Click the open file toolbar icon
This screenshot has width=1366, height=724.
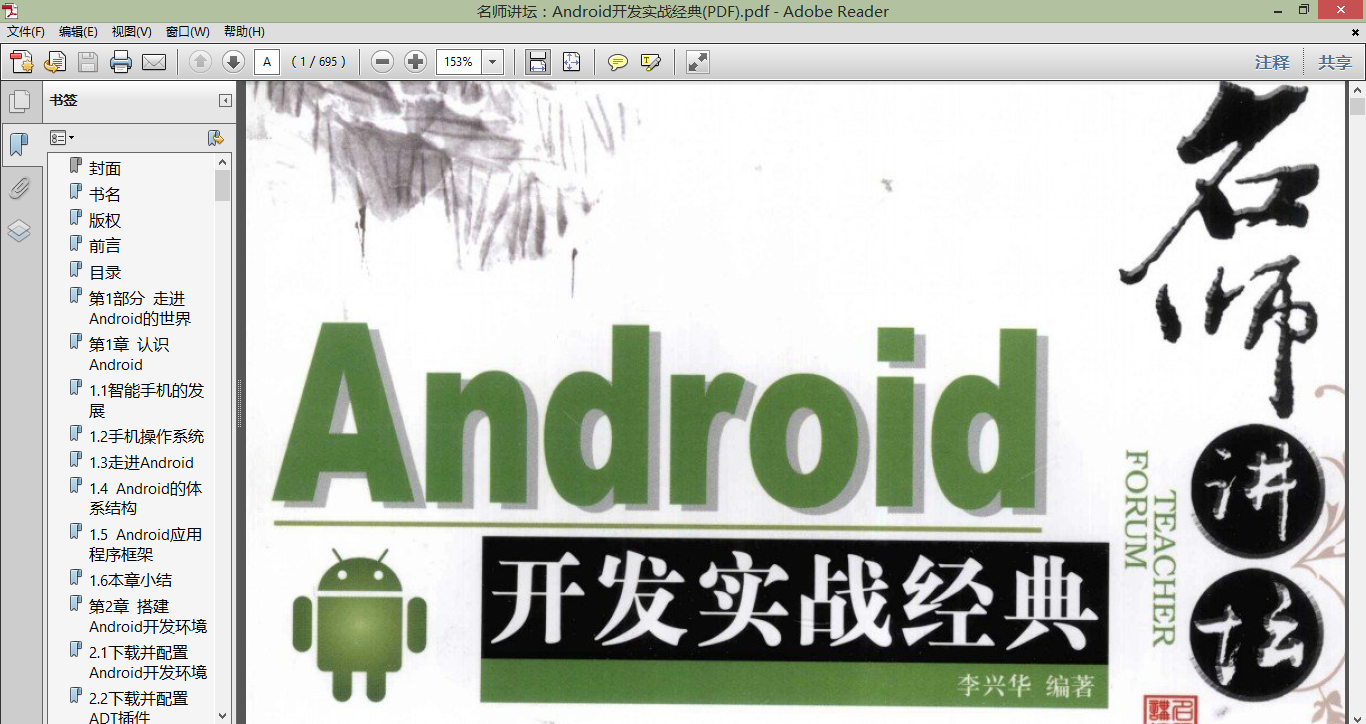(x=55, y=62)
